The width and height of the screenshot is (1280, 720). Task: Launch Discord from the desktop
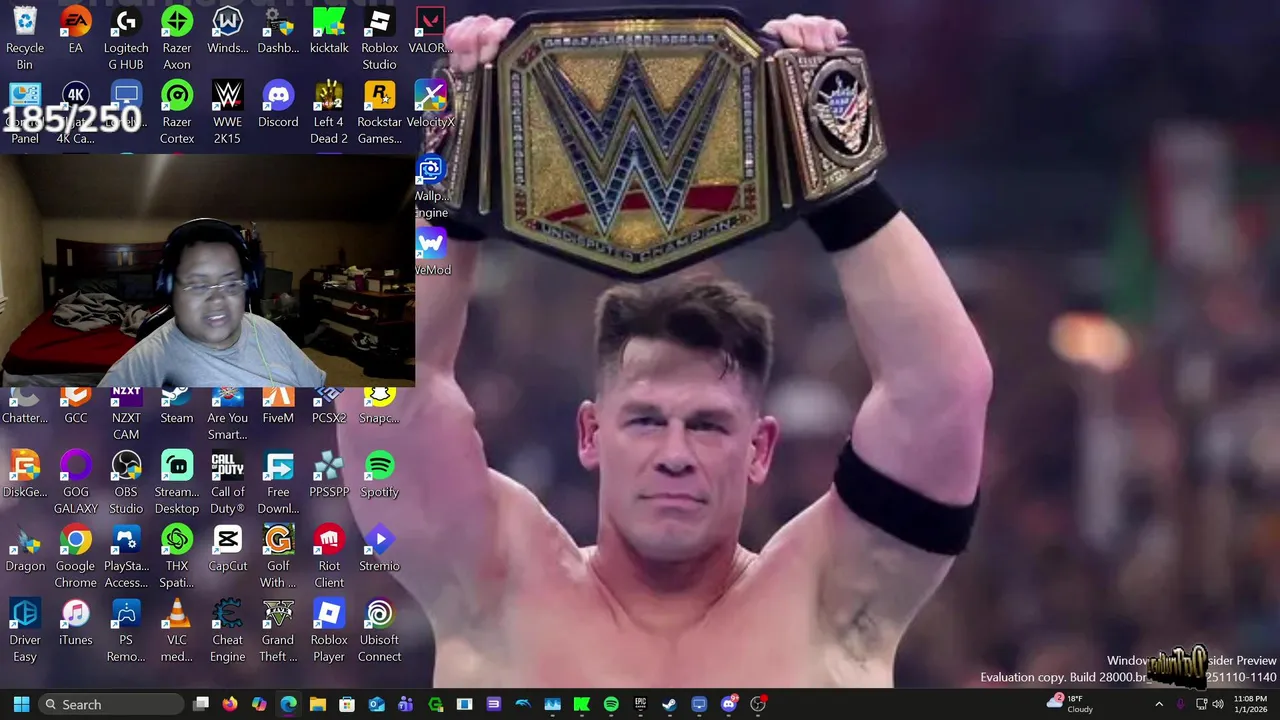pos(278,104)
